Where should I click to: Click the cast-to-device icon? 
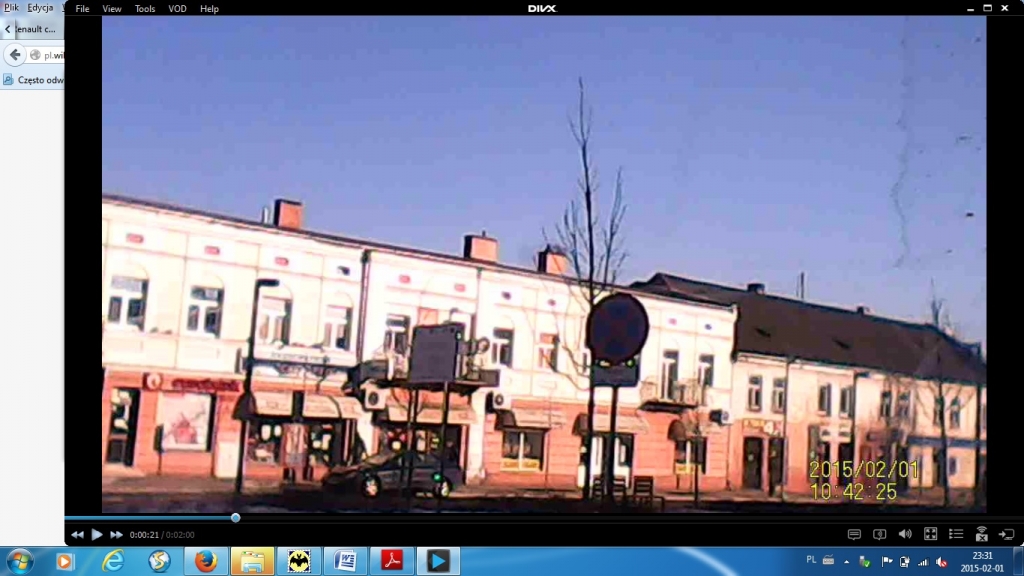[981, 535]
